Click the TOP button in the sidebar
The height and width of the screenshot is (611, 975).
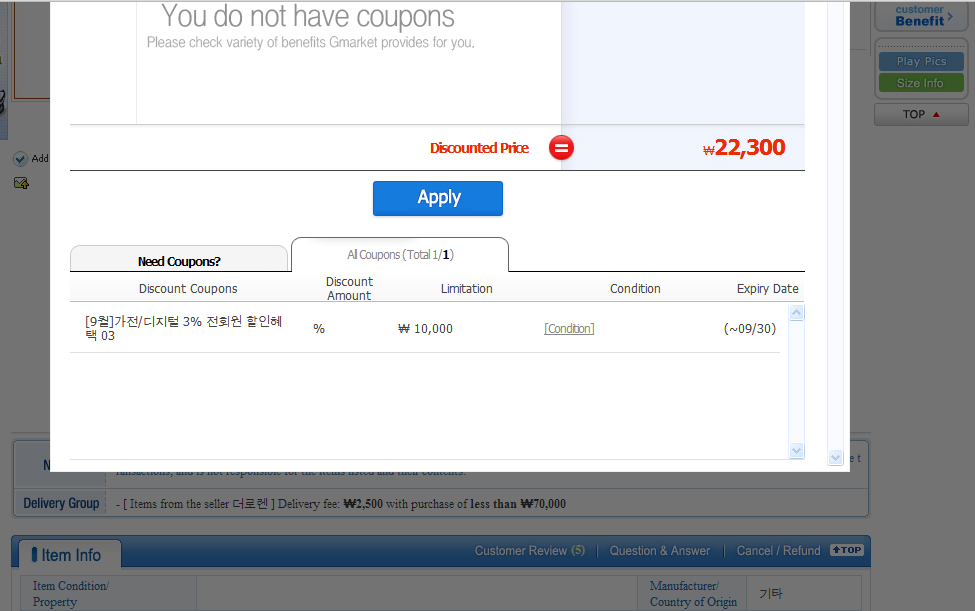[922, 114]
